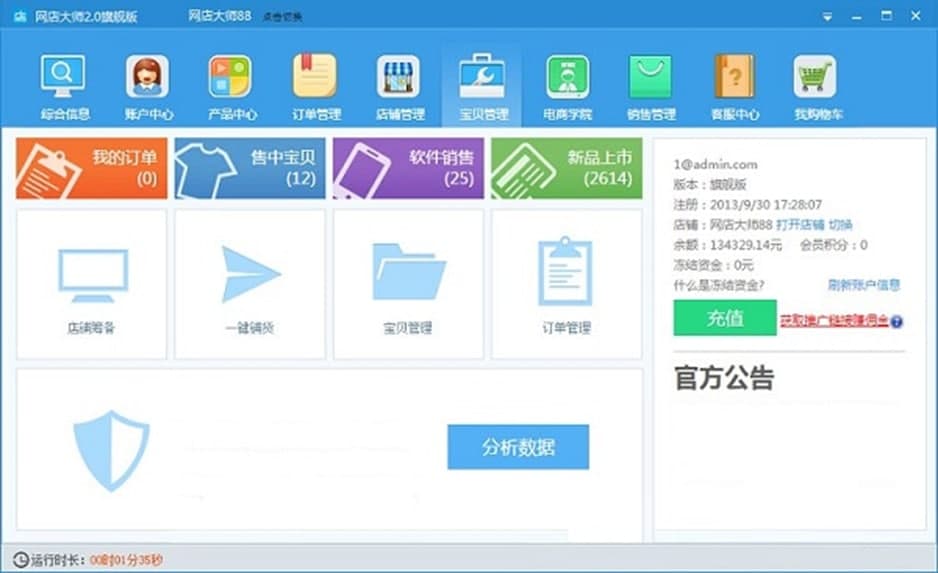Maximize the 网店大师 window
This screenshot has height=573, width=938.
pyautogui.click(x=887, y=16)
